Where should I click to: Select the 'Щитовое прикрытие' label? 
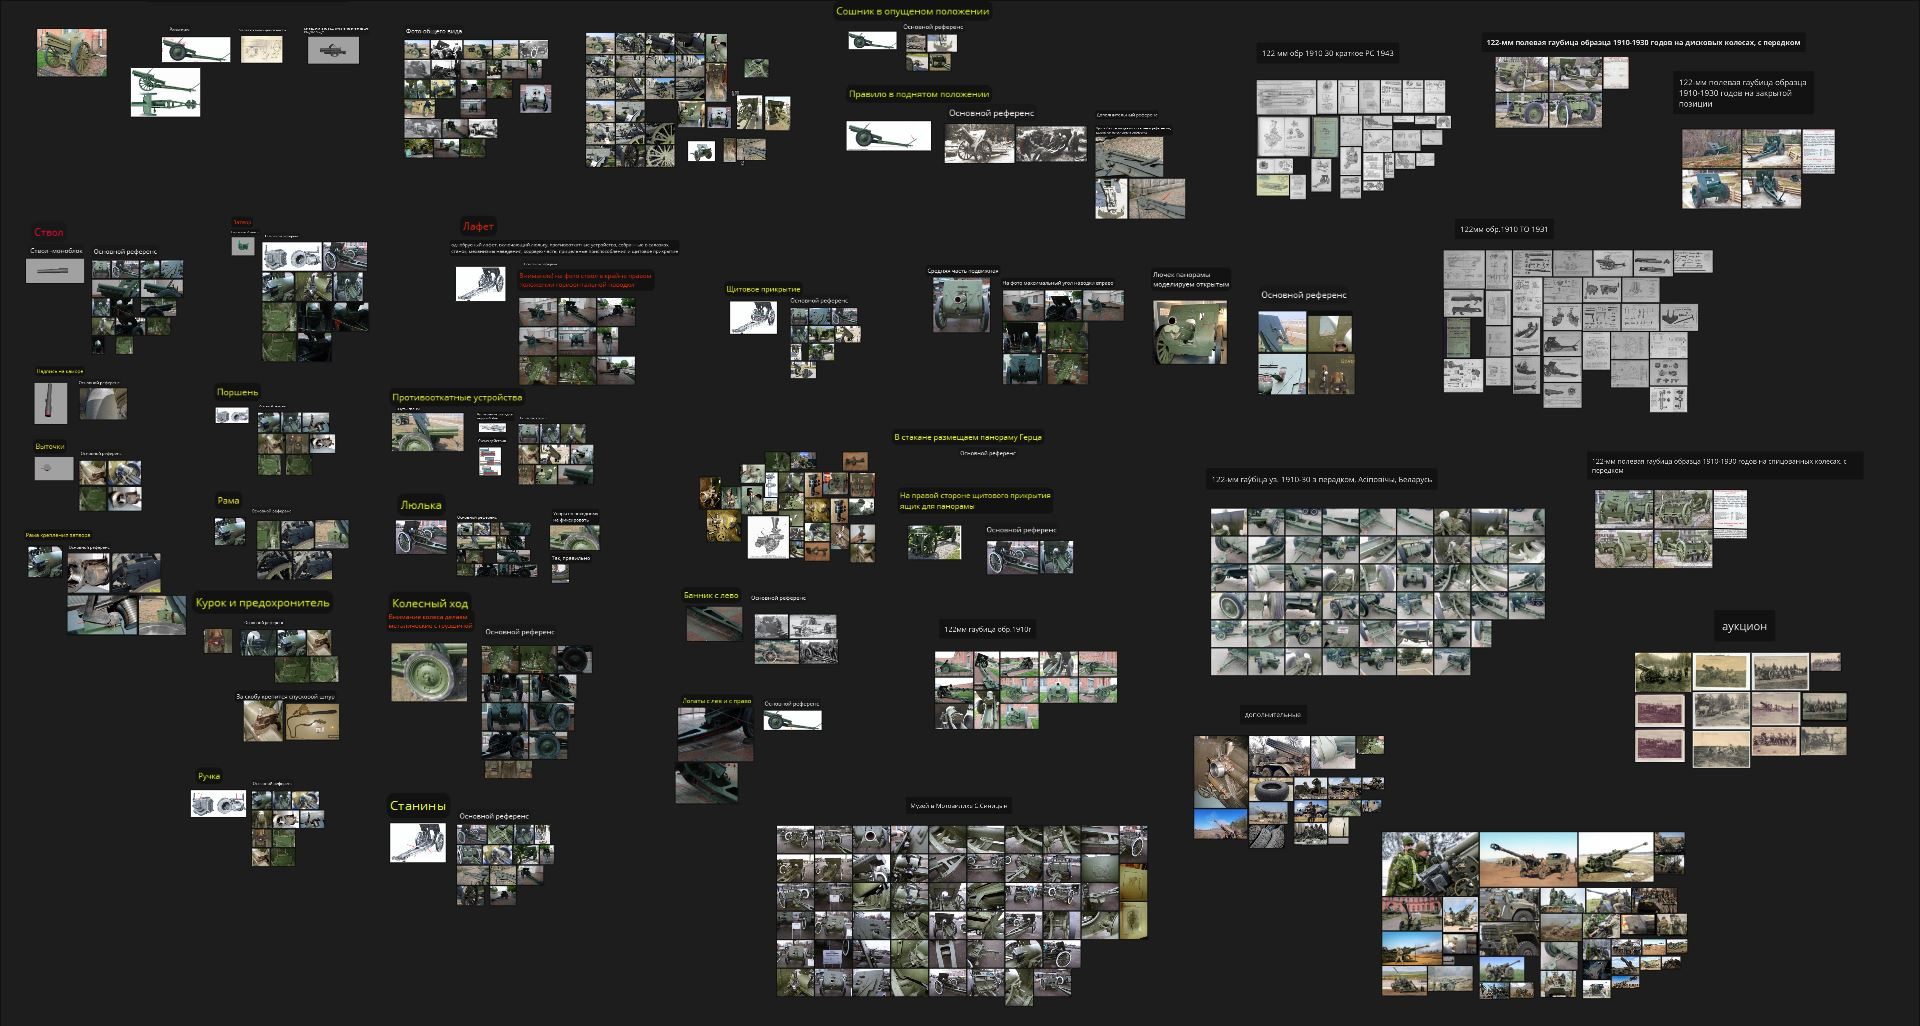763,289
